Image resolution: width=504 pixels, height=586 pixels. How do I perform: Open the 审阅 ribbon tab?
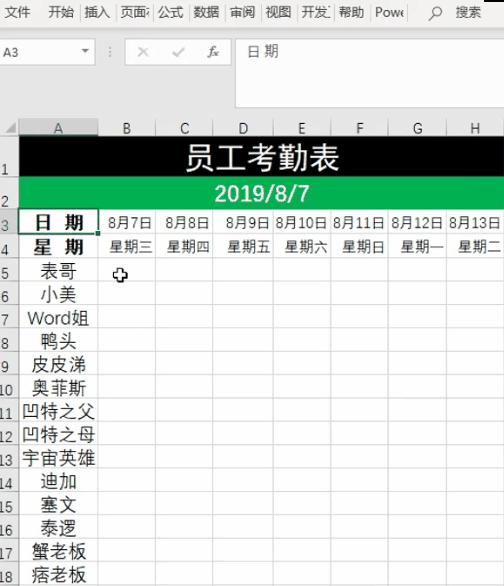click(242, 12)
